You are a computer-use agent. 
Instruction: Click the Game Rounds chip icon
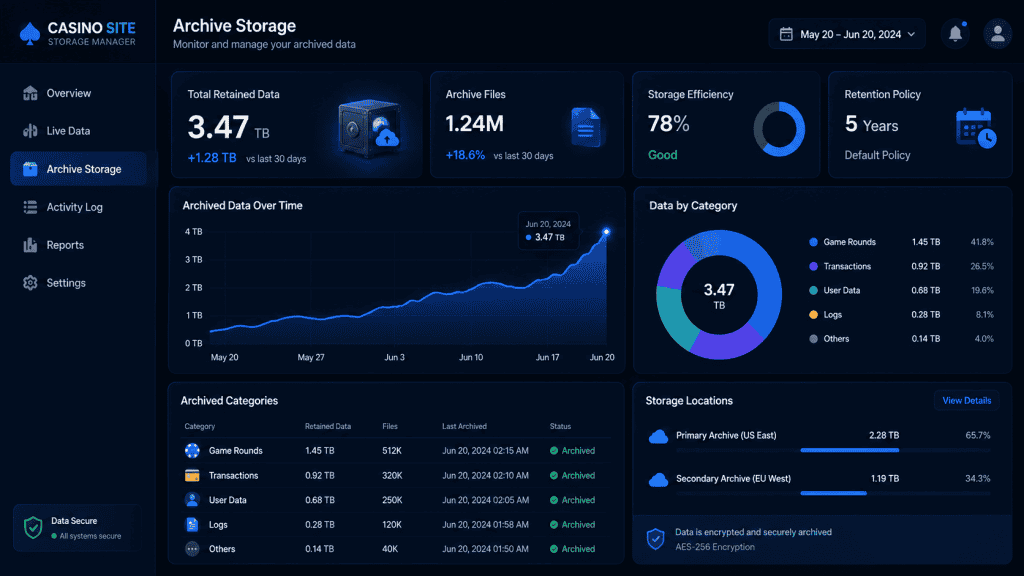[192, 451]
